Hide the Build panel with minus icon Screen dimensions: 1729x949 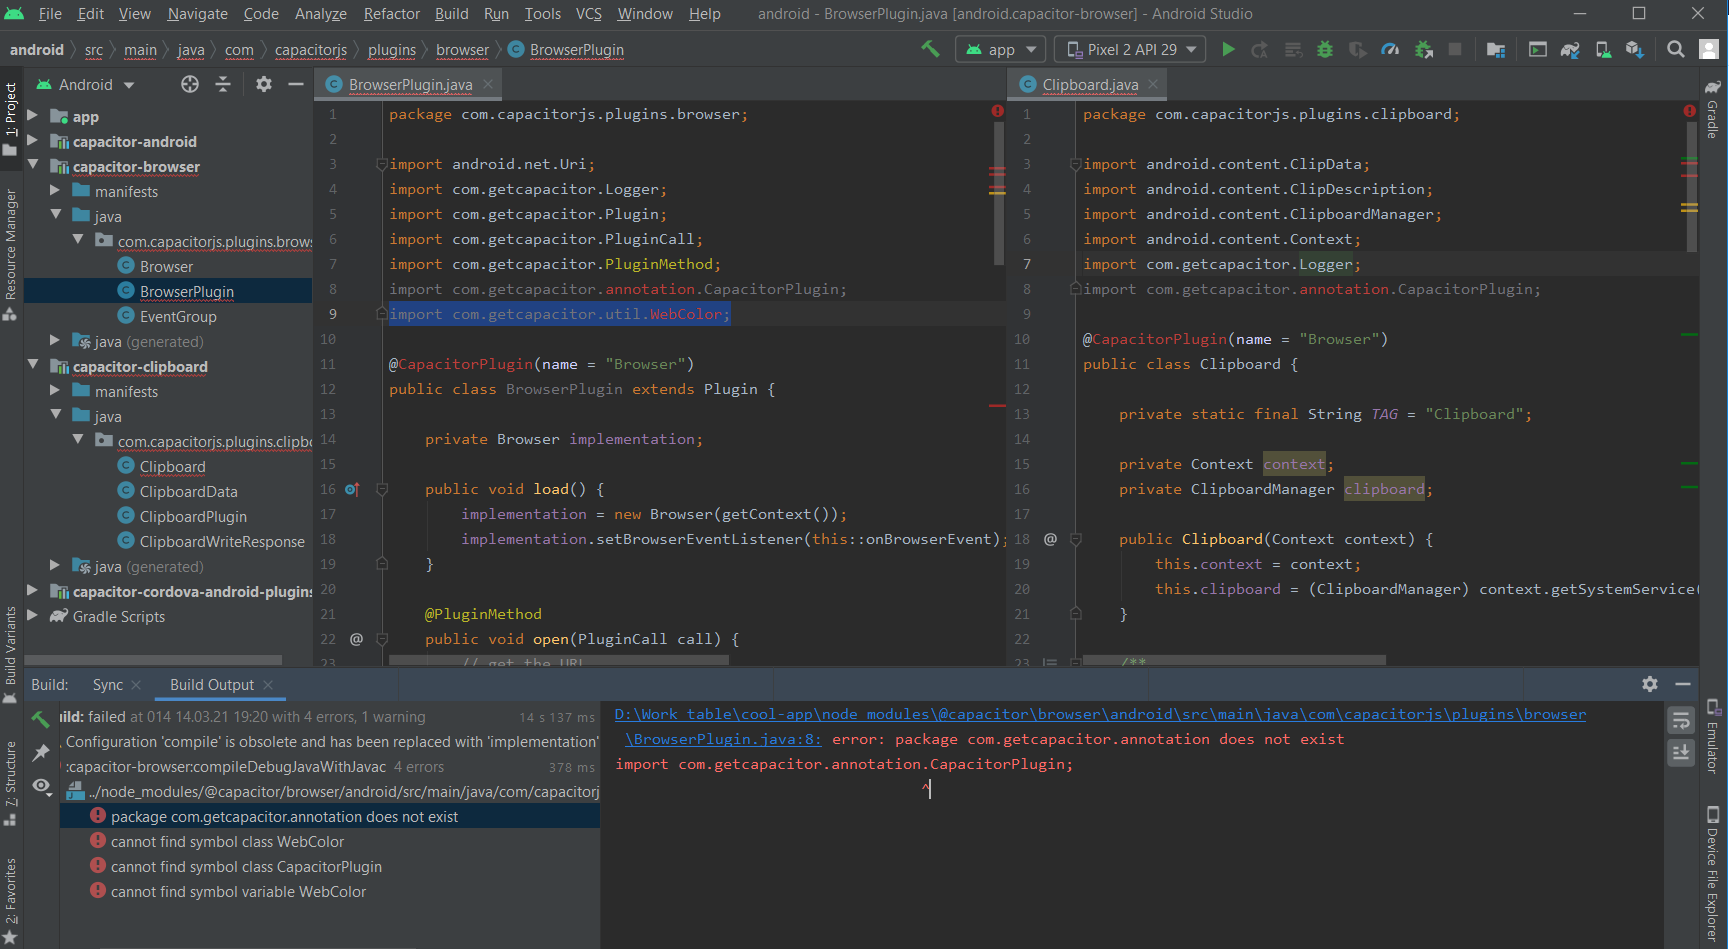coord(1683,684)
